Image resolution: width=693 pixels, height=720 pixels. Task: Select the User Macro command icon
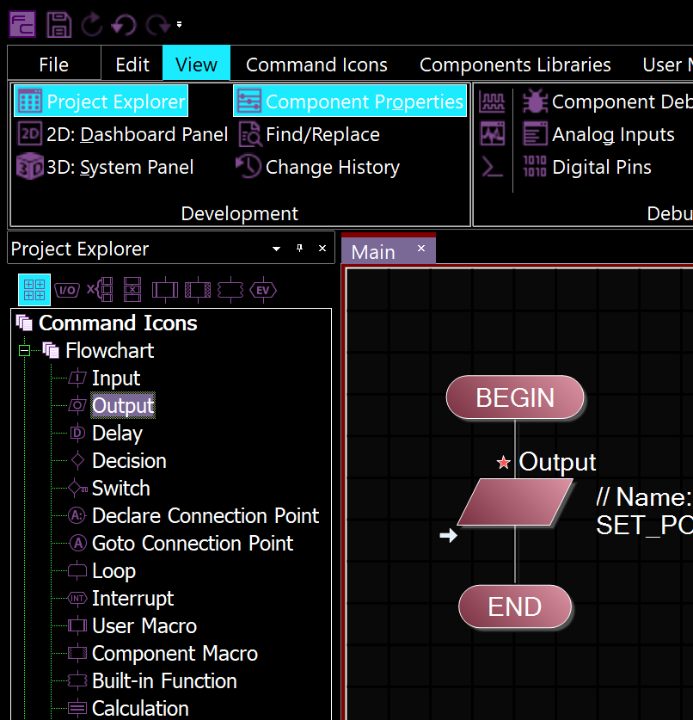(144, 626)
